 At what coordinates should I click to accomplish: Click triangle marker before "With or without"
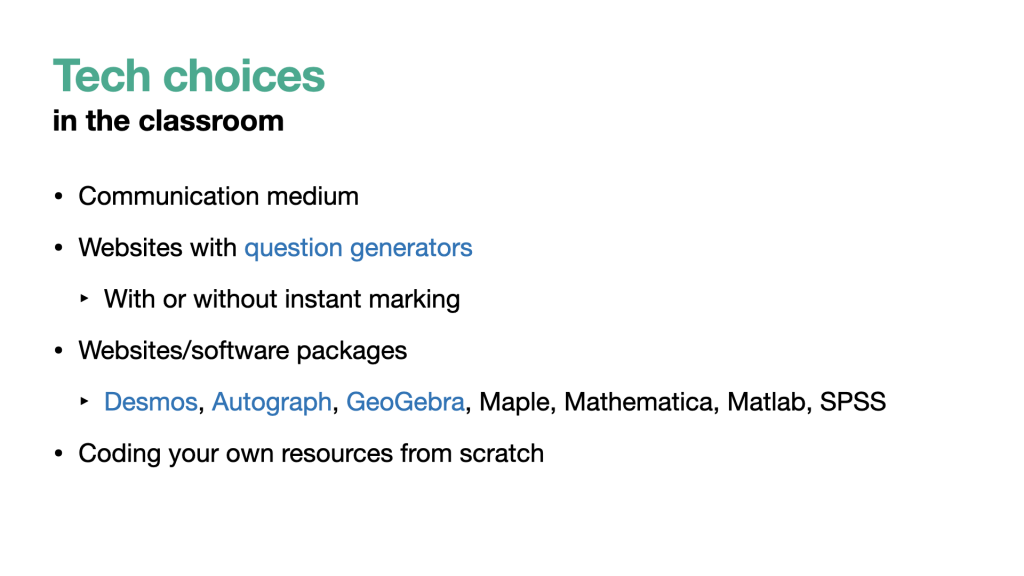point(85,299)
